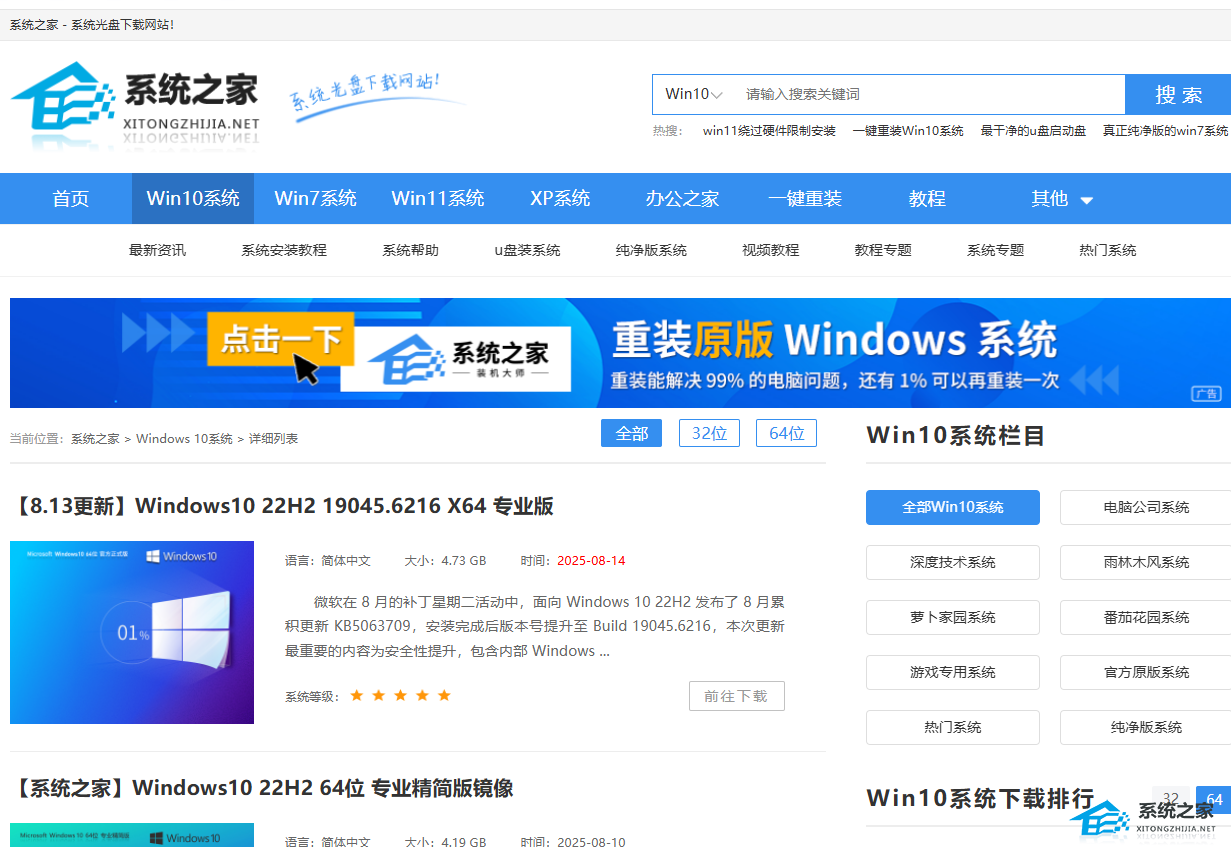Focus the search keyword input field
The height and width of the screenshot is (847, 1231).
tap(930, 94)
